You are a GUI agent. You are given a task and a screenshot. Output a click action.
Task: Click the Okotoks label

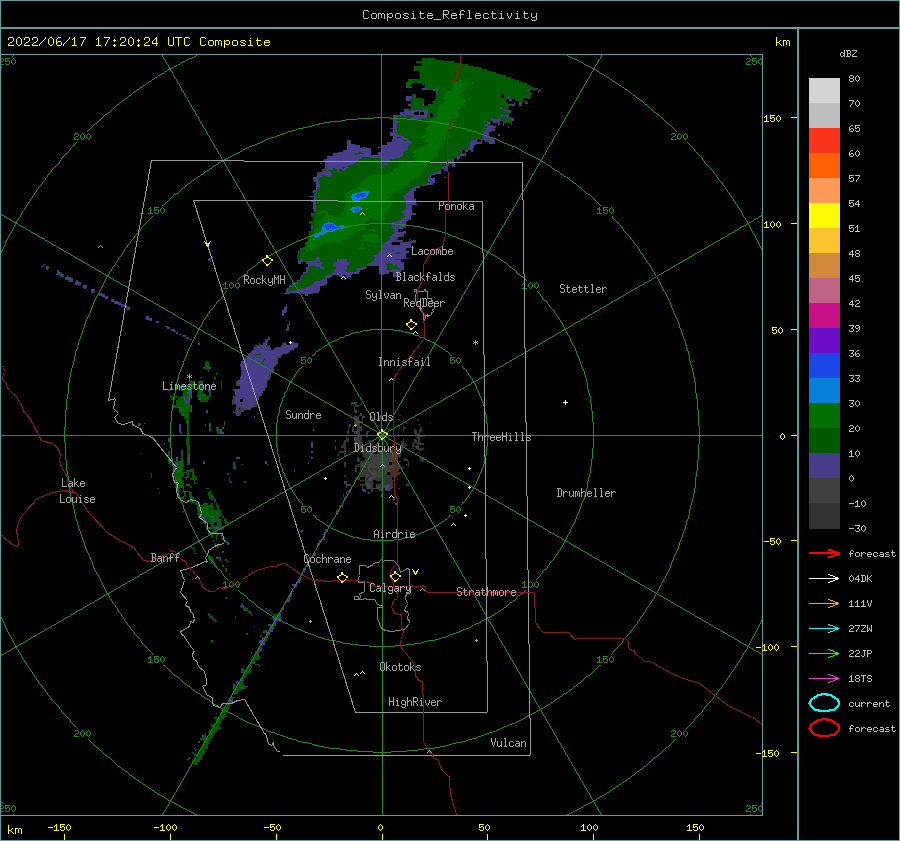coord(400,667)
